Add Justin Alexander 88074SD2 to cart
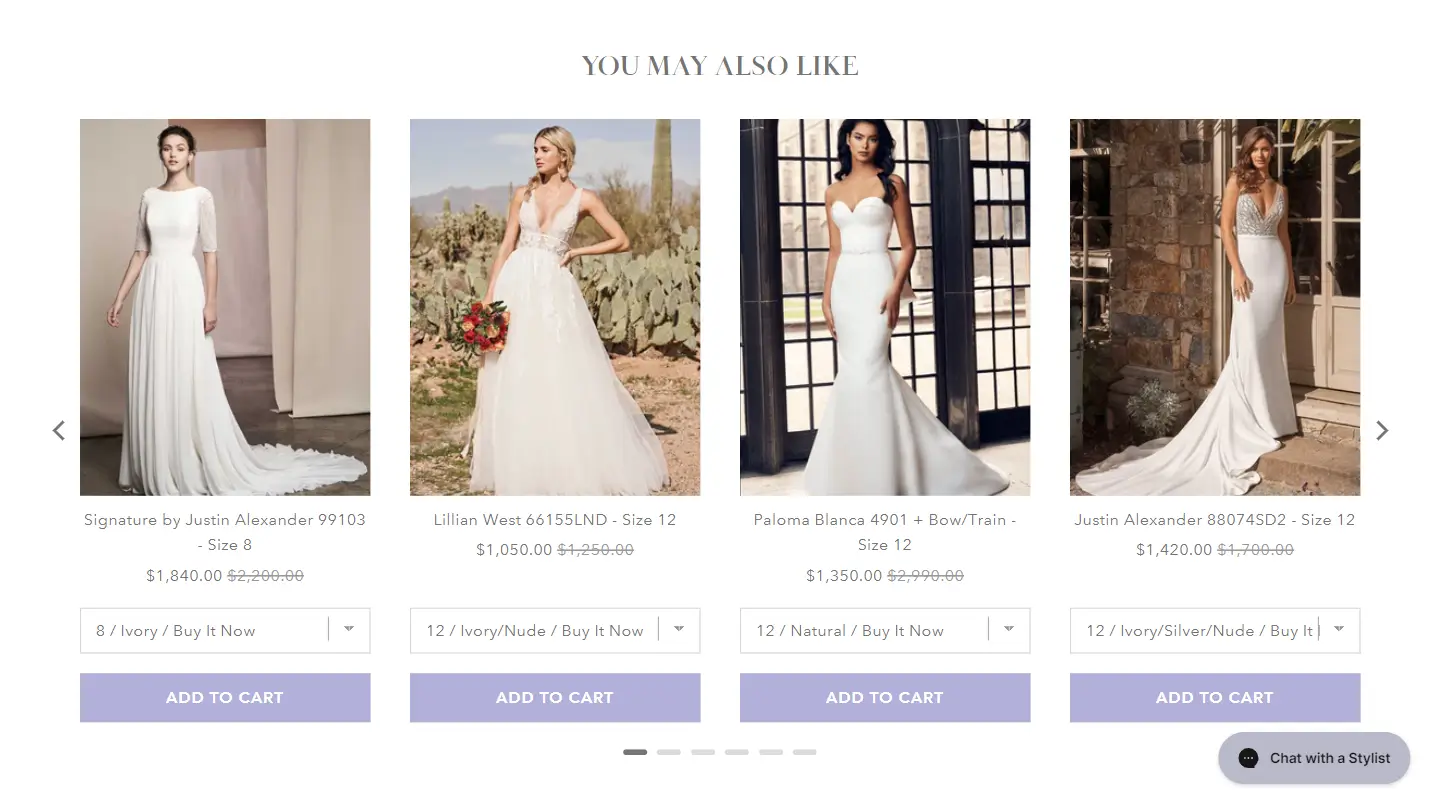1440x810 pixels. coord(1215,697)
